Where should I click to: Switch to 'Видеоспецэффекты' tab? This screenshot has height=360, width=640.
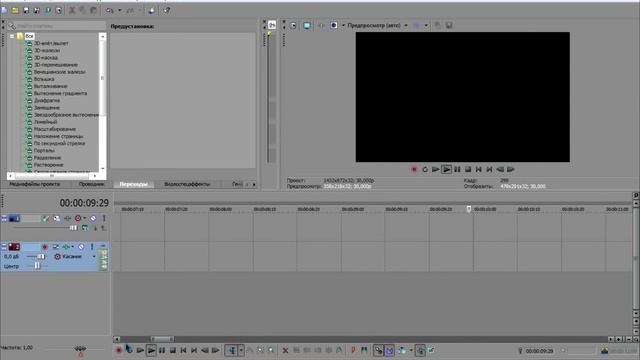tap(187, 184)
